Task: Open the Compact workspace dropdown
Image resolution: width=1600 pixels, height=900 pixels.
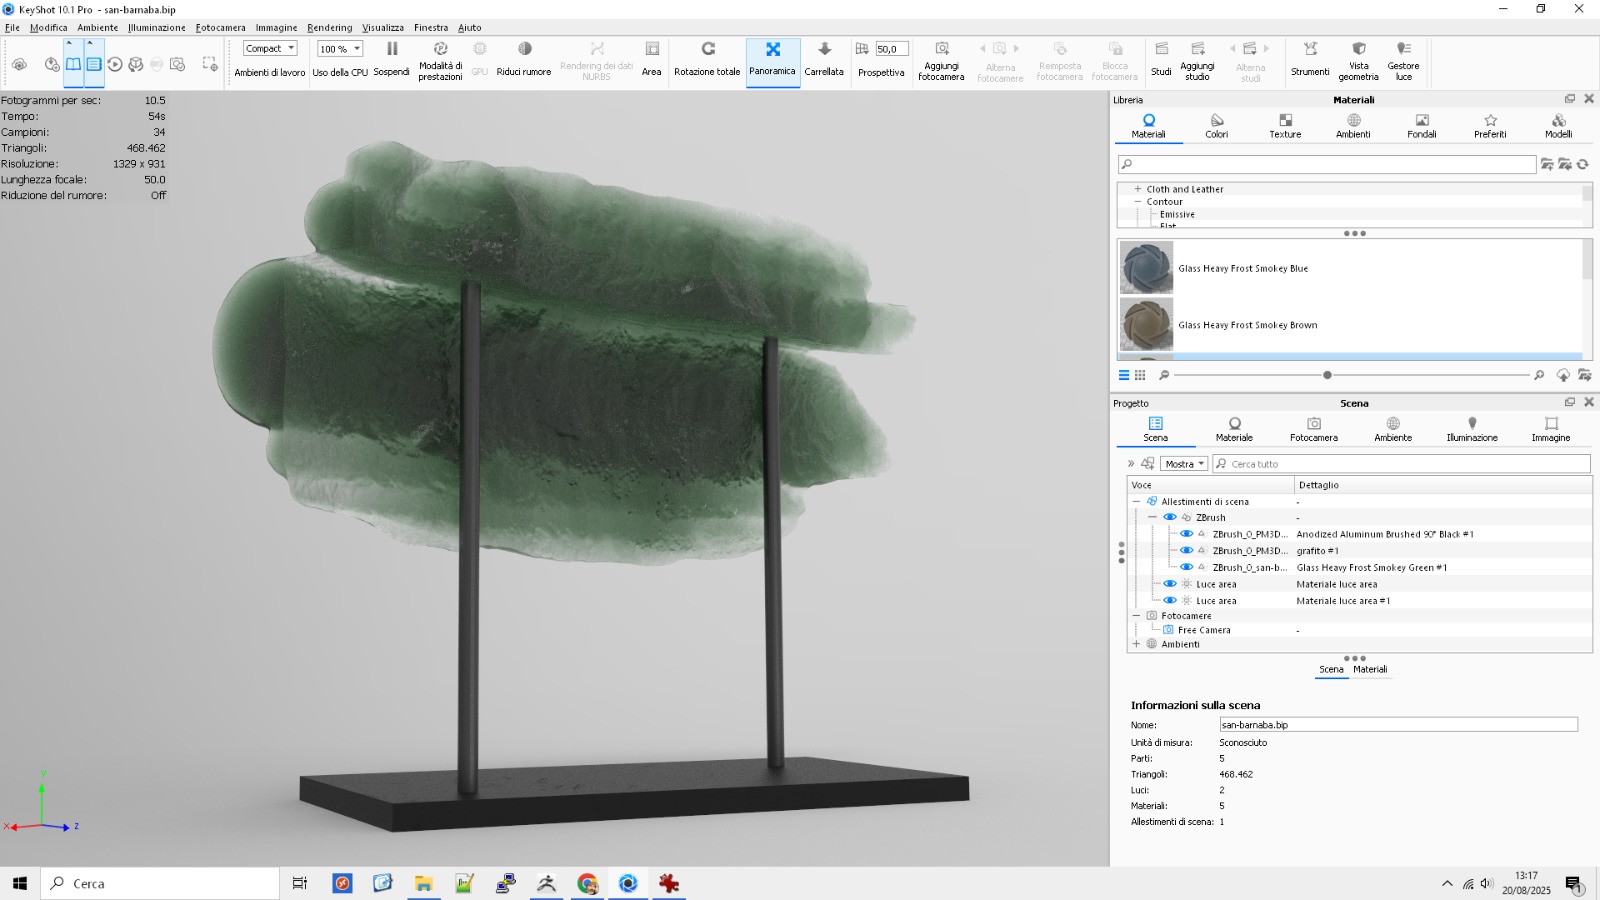Action: click(270, 48)
